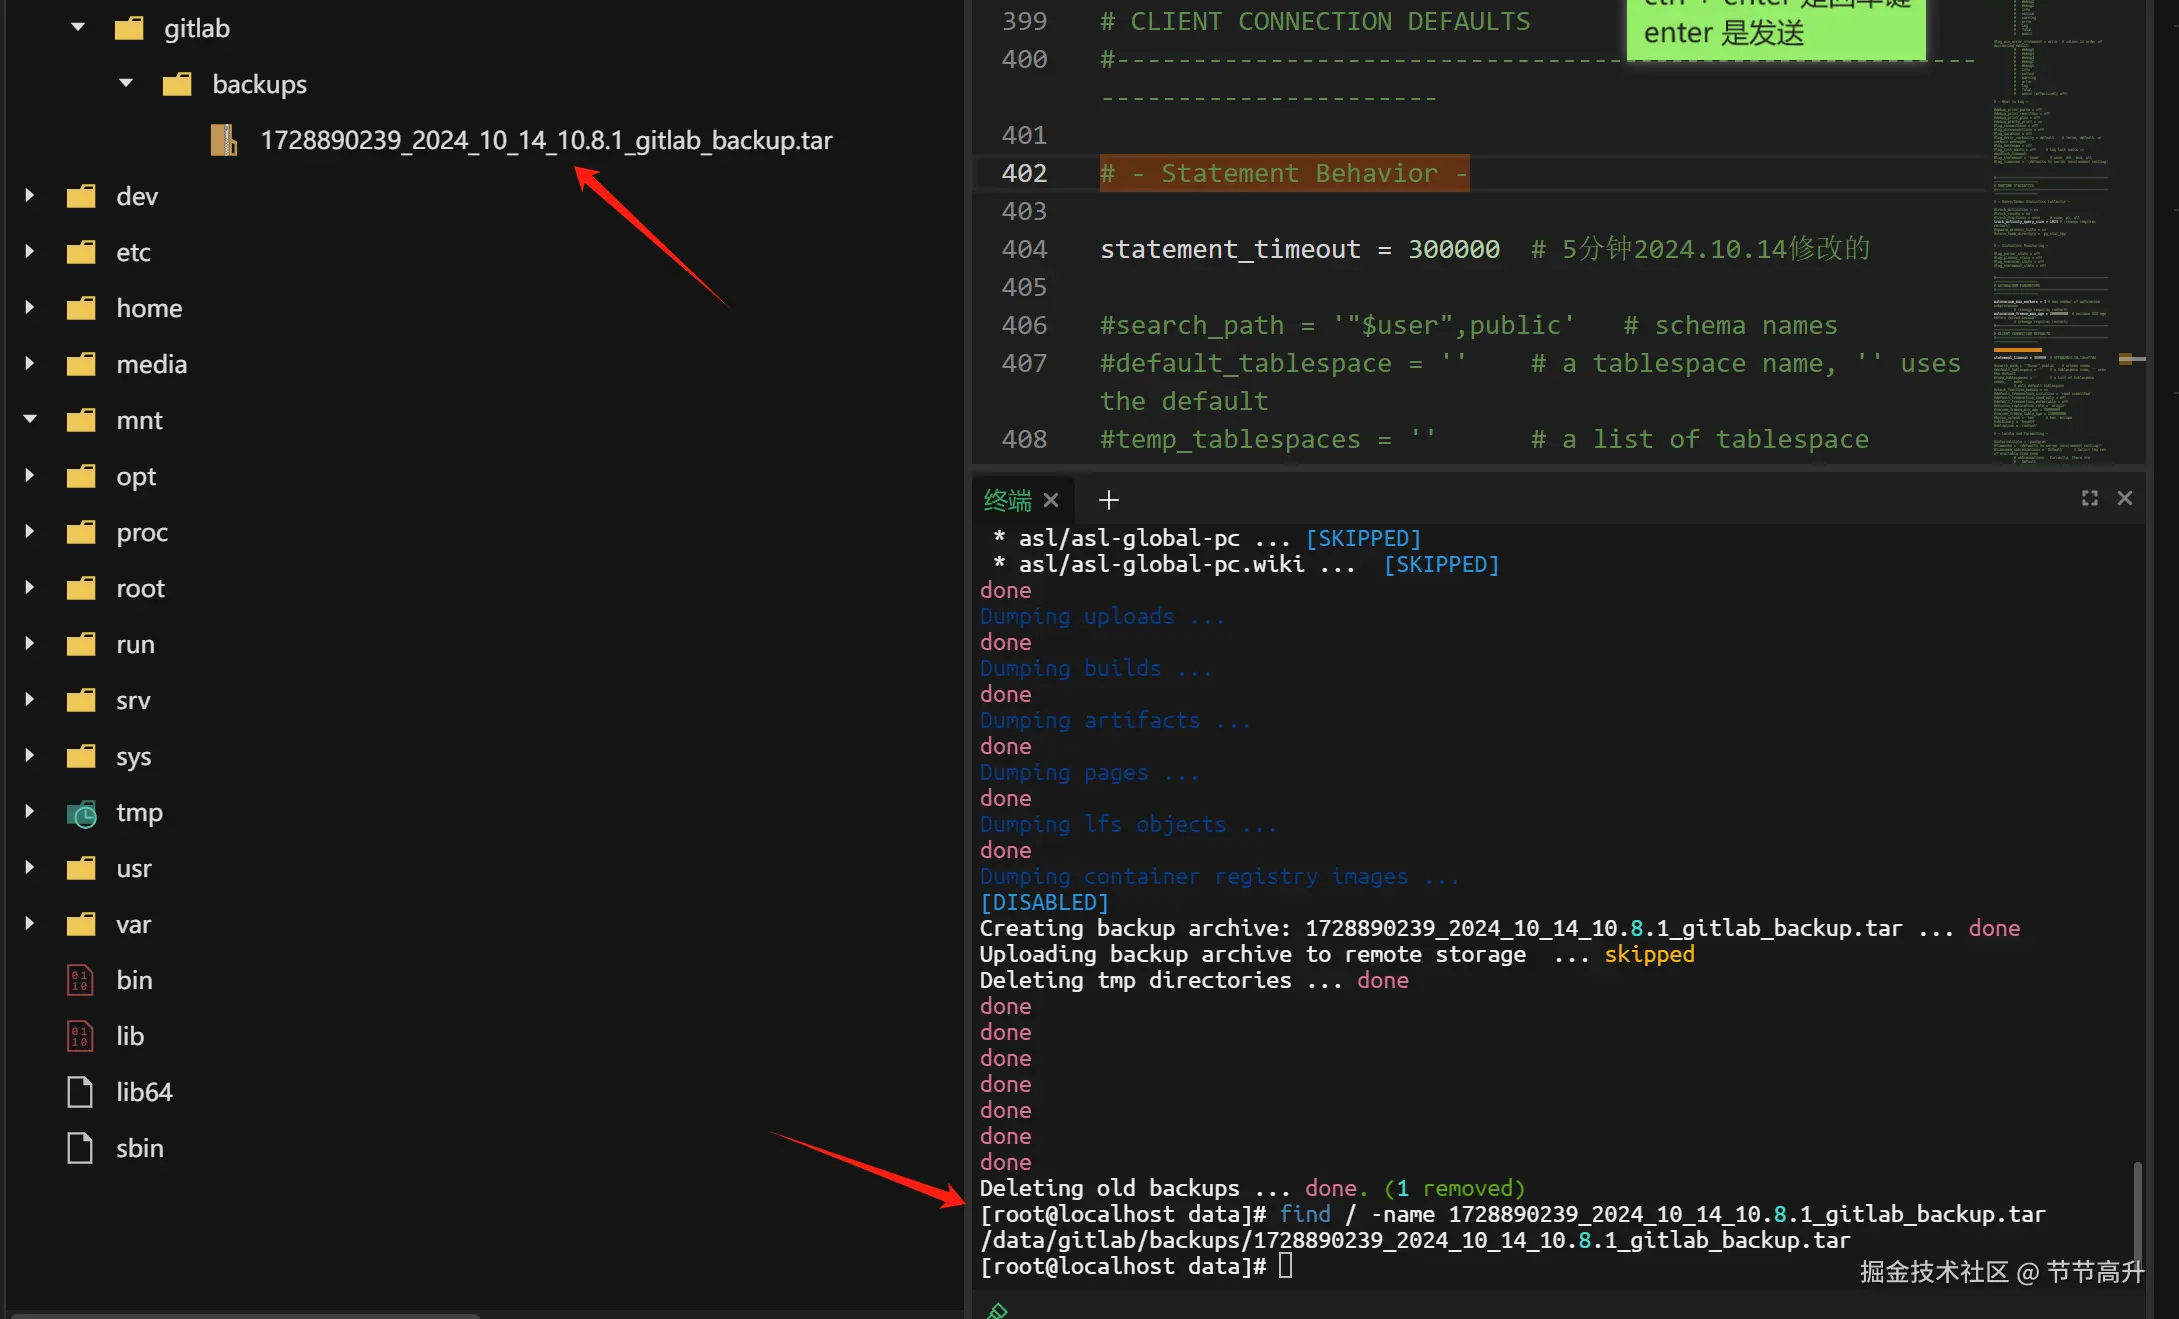Viewport: 2179px width, 1319px height.
Task: Collapse the mnt folder arrow
Action: click(30, 420)
